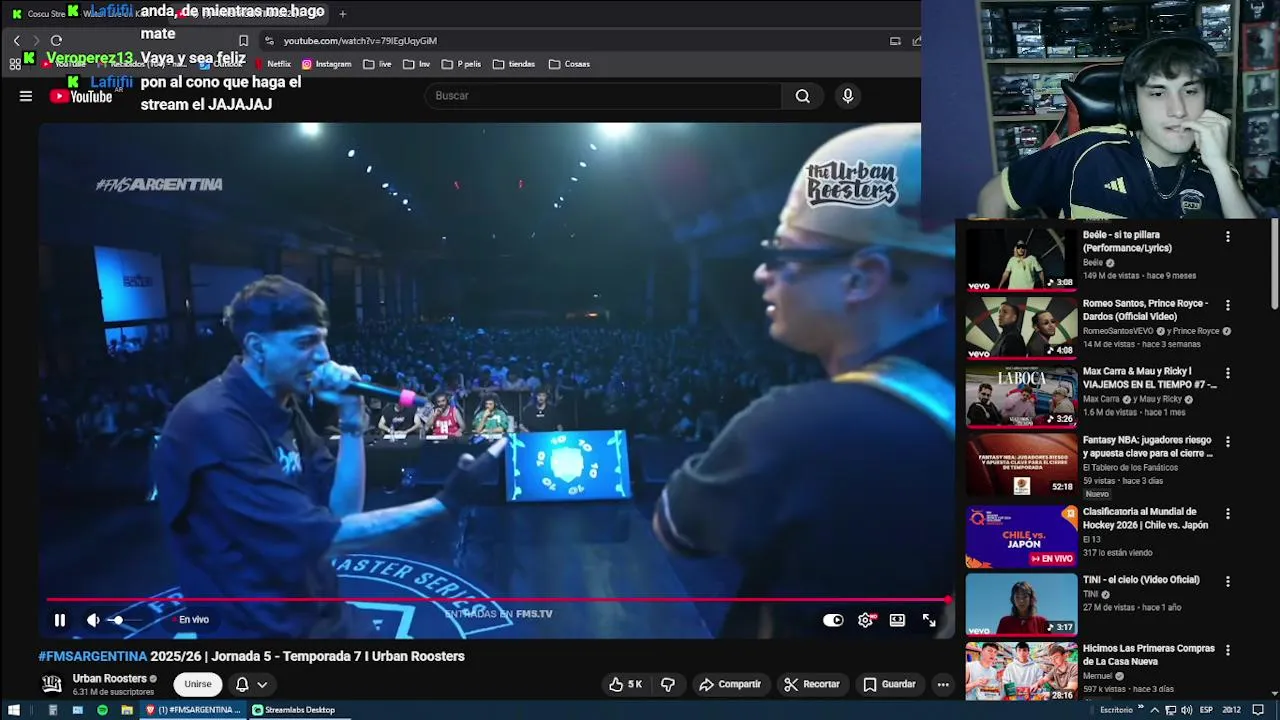
Task: Open the 'live' bookmarks folder
Action: tap(377, 64)
